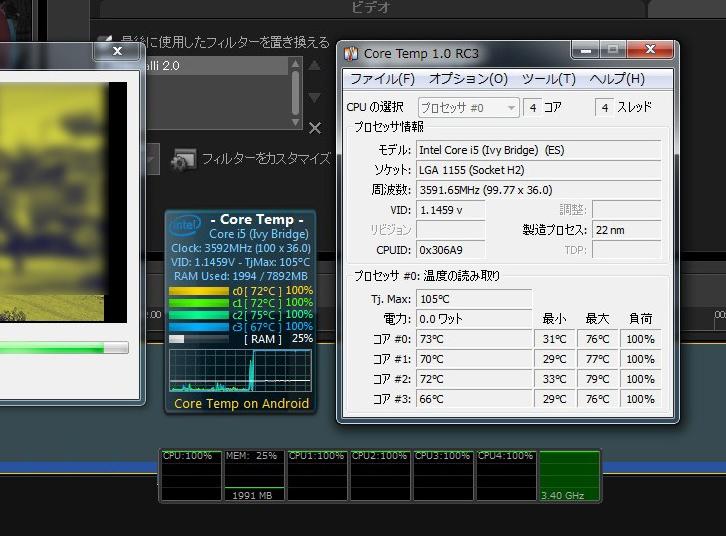Click the フィルターをカスタマイズ button
The image size is (726, 536).
(265, 159)
